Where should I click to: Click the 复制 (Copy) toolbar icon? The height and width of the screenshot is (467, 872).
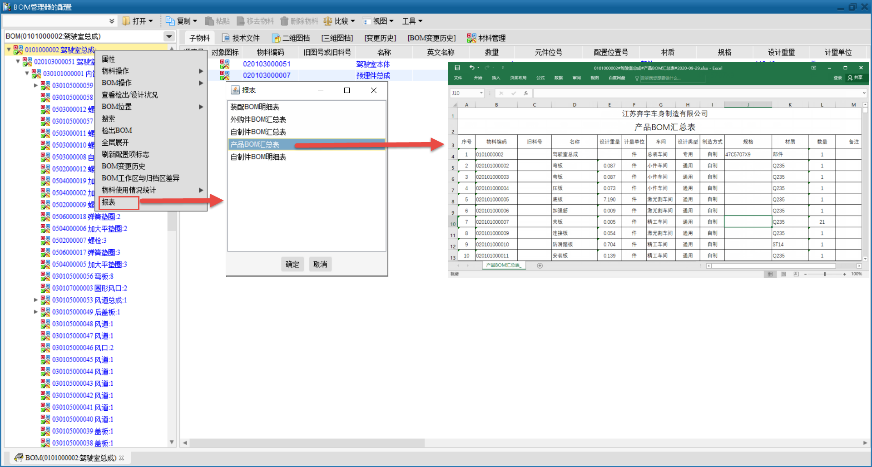[169, 20]
